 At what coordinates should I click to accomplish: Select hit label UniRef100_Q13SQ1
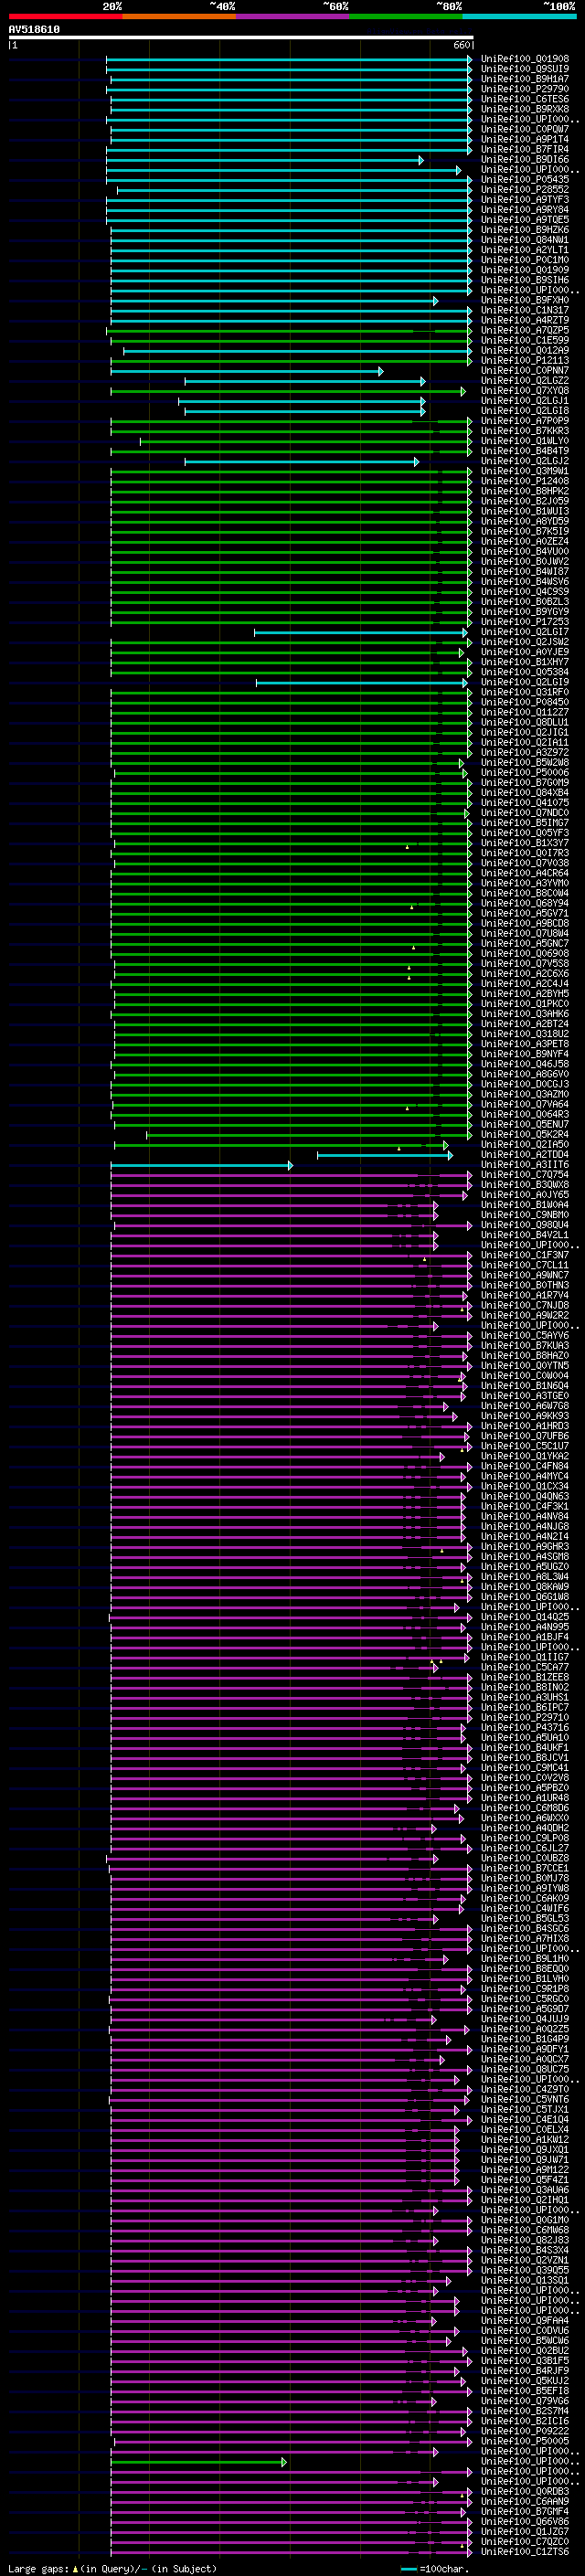click(x=524, y=2281)
